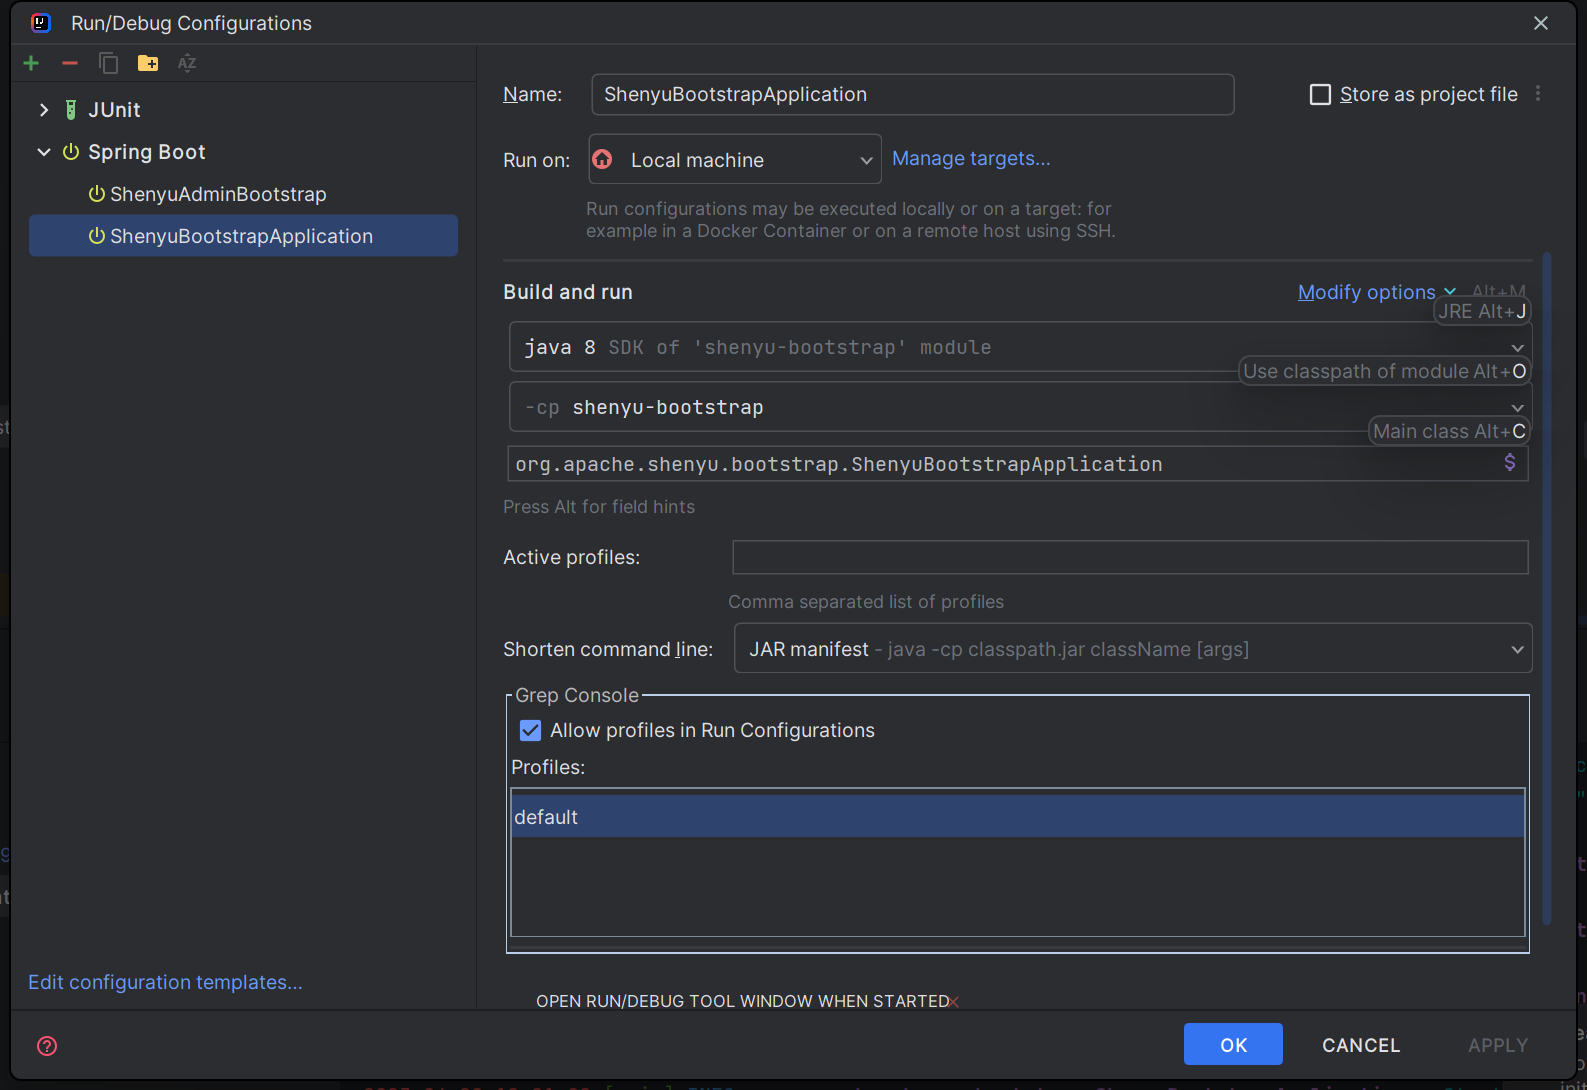Open the three-dot menu beside Store as project file

point(1538,94)
